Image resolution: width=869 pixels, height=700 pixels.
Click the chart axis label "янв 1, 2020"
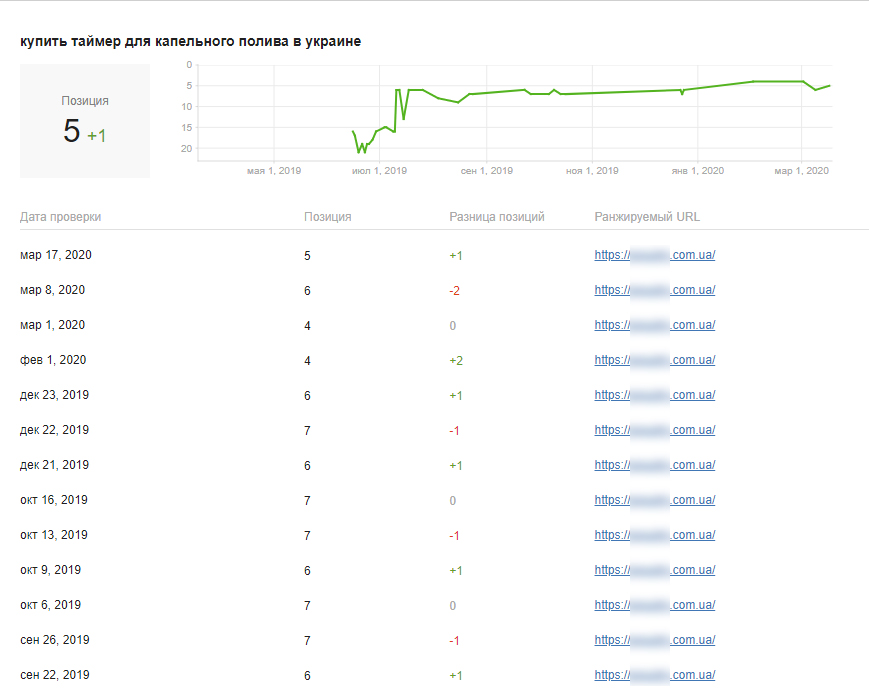click(x=697, y=171)
